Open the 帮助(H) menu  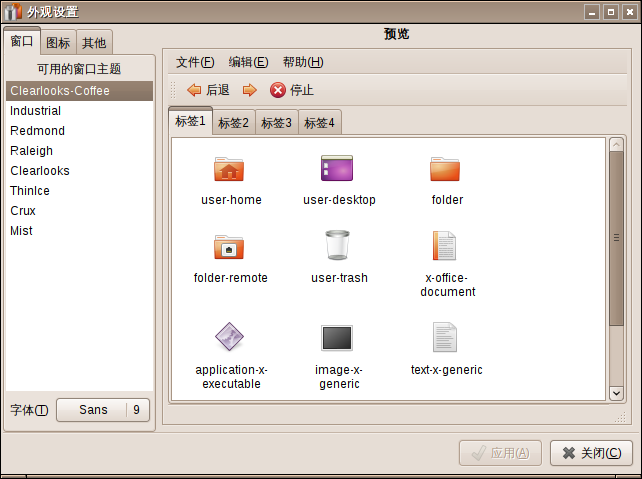[303, 62]
